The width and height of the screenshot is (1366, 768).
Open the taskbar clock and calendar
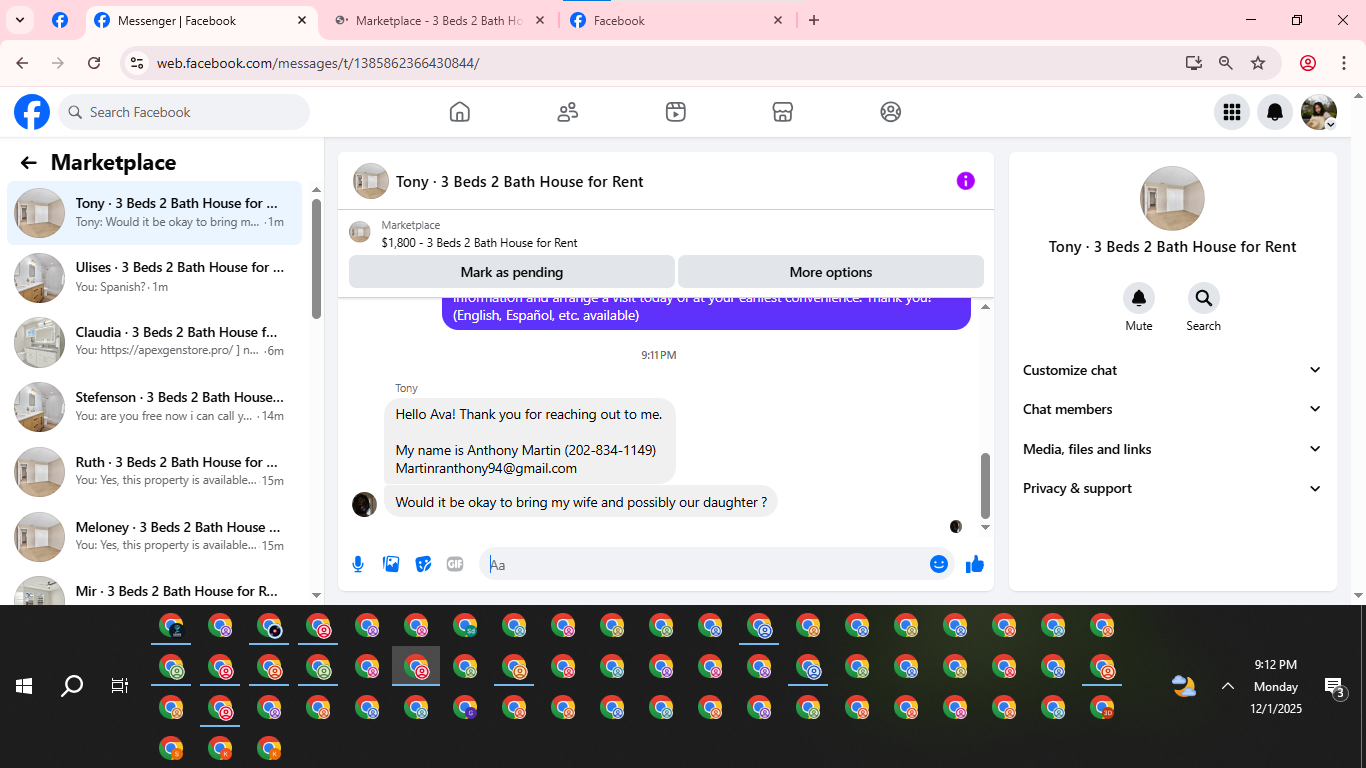(x=1276, y=686)
